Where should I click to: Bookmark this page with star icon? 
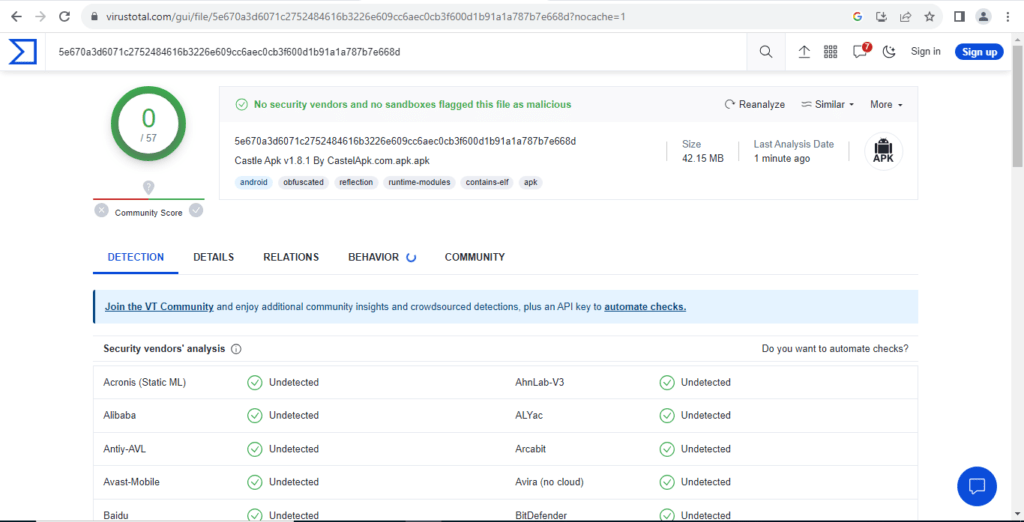[929, 17]
